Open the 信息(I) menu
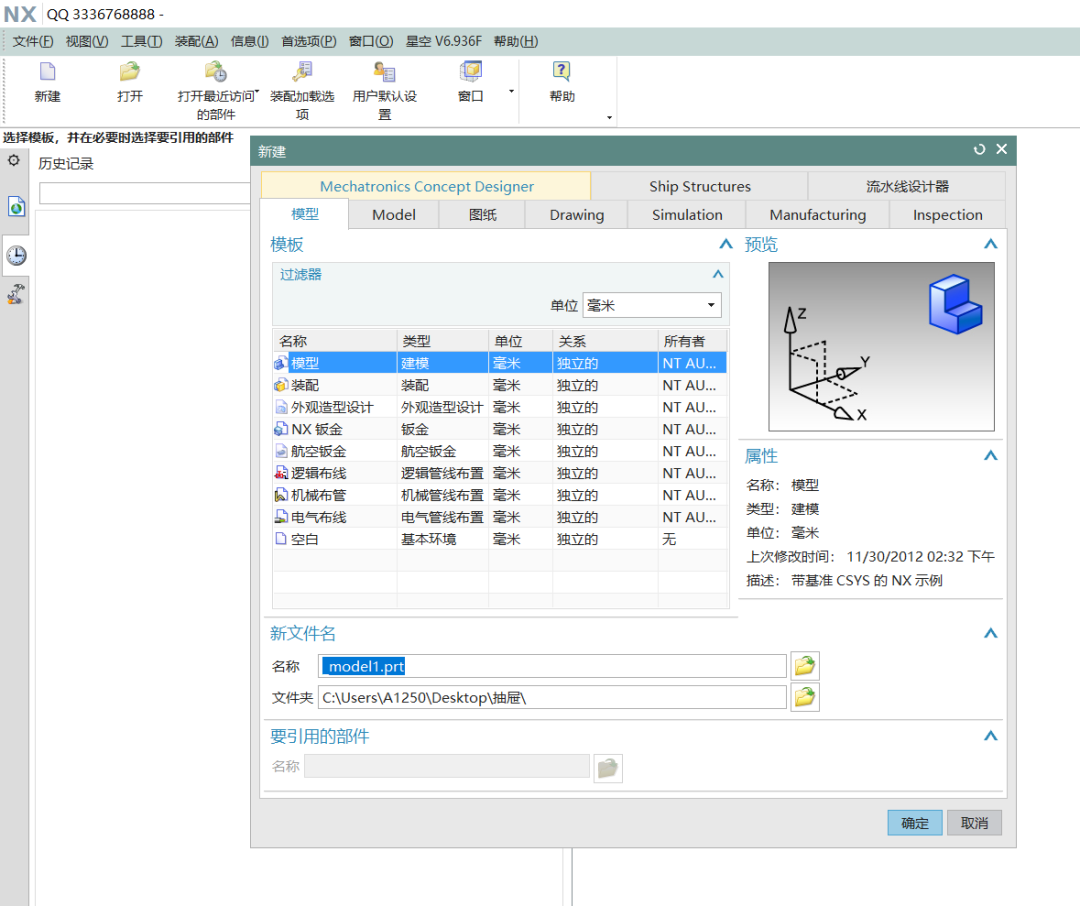Screen dimensions: 1080x906 tap(249, 41)
